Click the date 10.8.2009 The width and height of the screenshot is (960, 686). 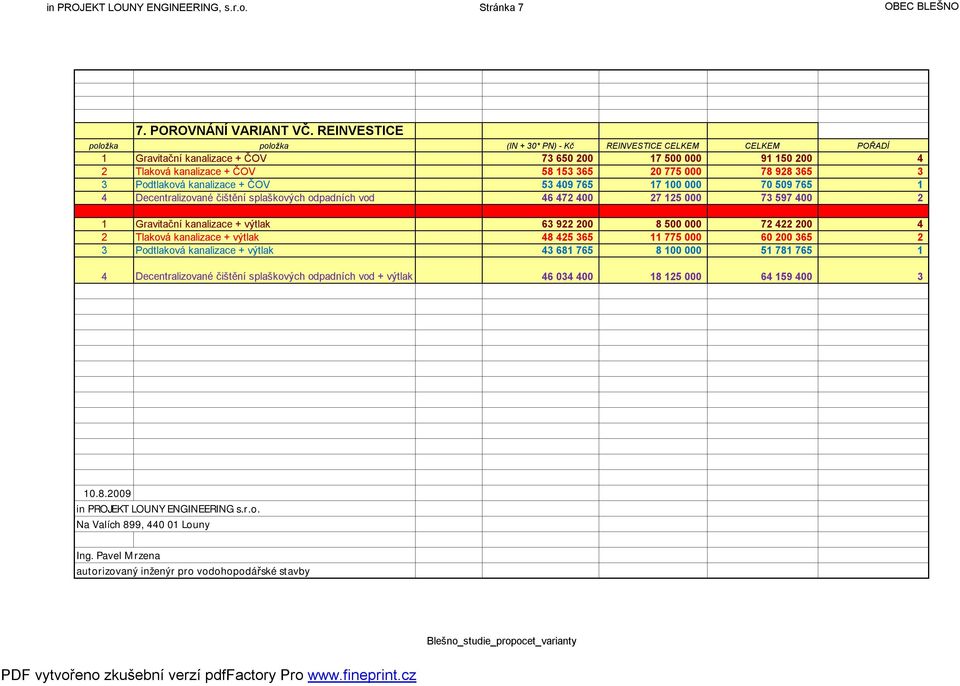[107, 494]
